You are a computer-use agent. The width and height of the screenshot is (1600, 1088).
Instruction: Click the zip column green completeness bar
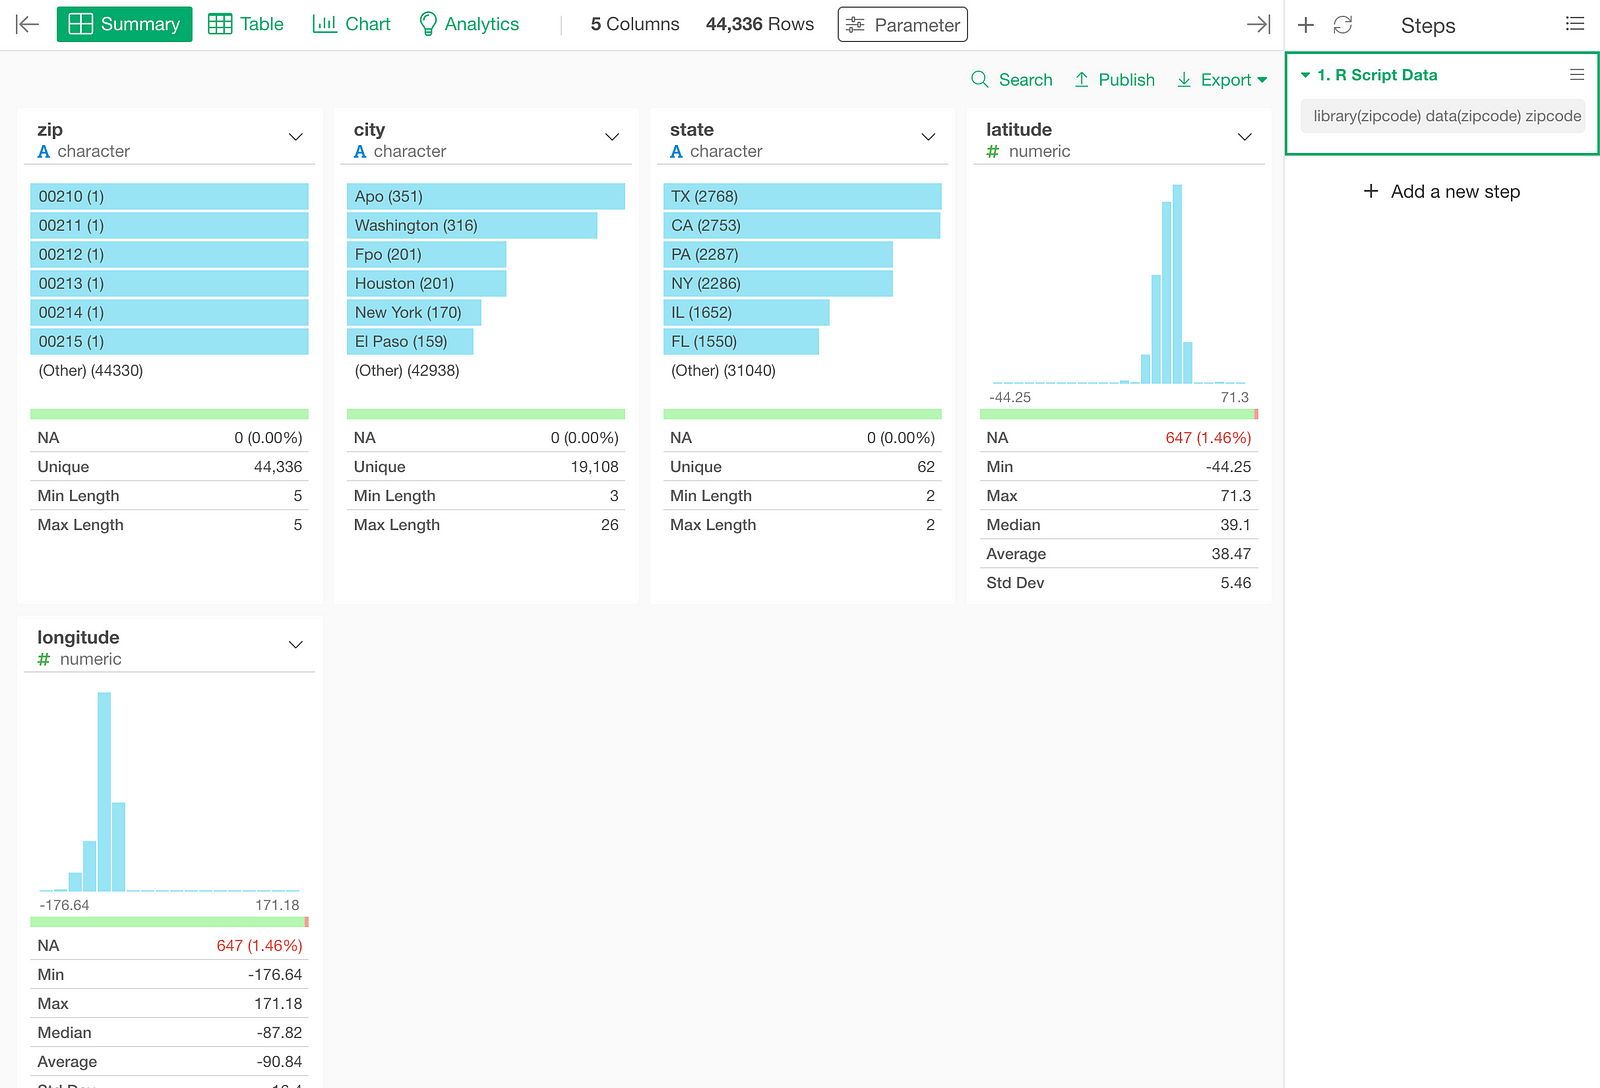point(169,414)
